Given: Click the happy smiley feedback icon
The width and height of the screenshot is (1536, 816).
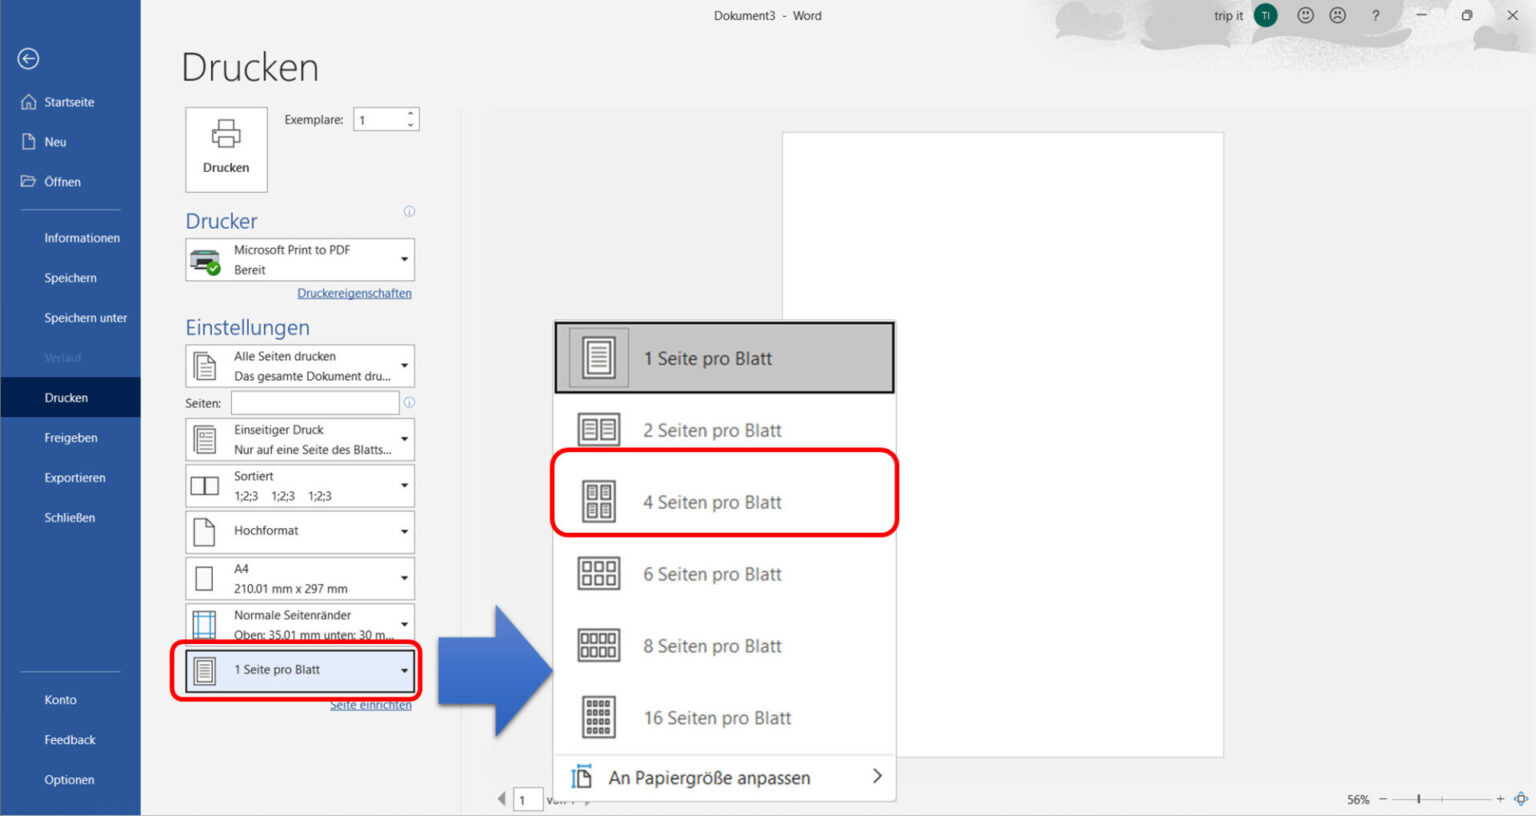Looking at the screenshot, I should point(1305,15).
